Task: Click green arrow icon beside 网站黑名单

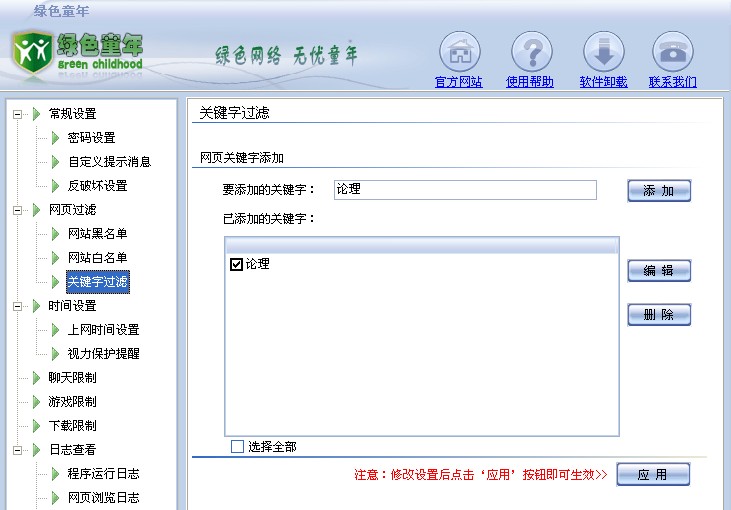Action: [55, 234]
